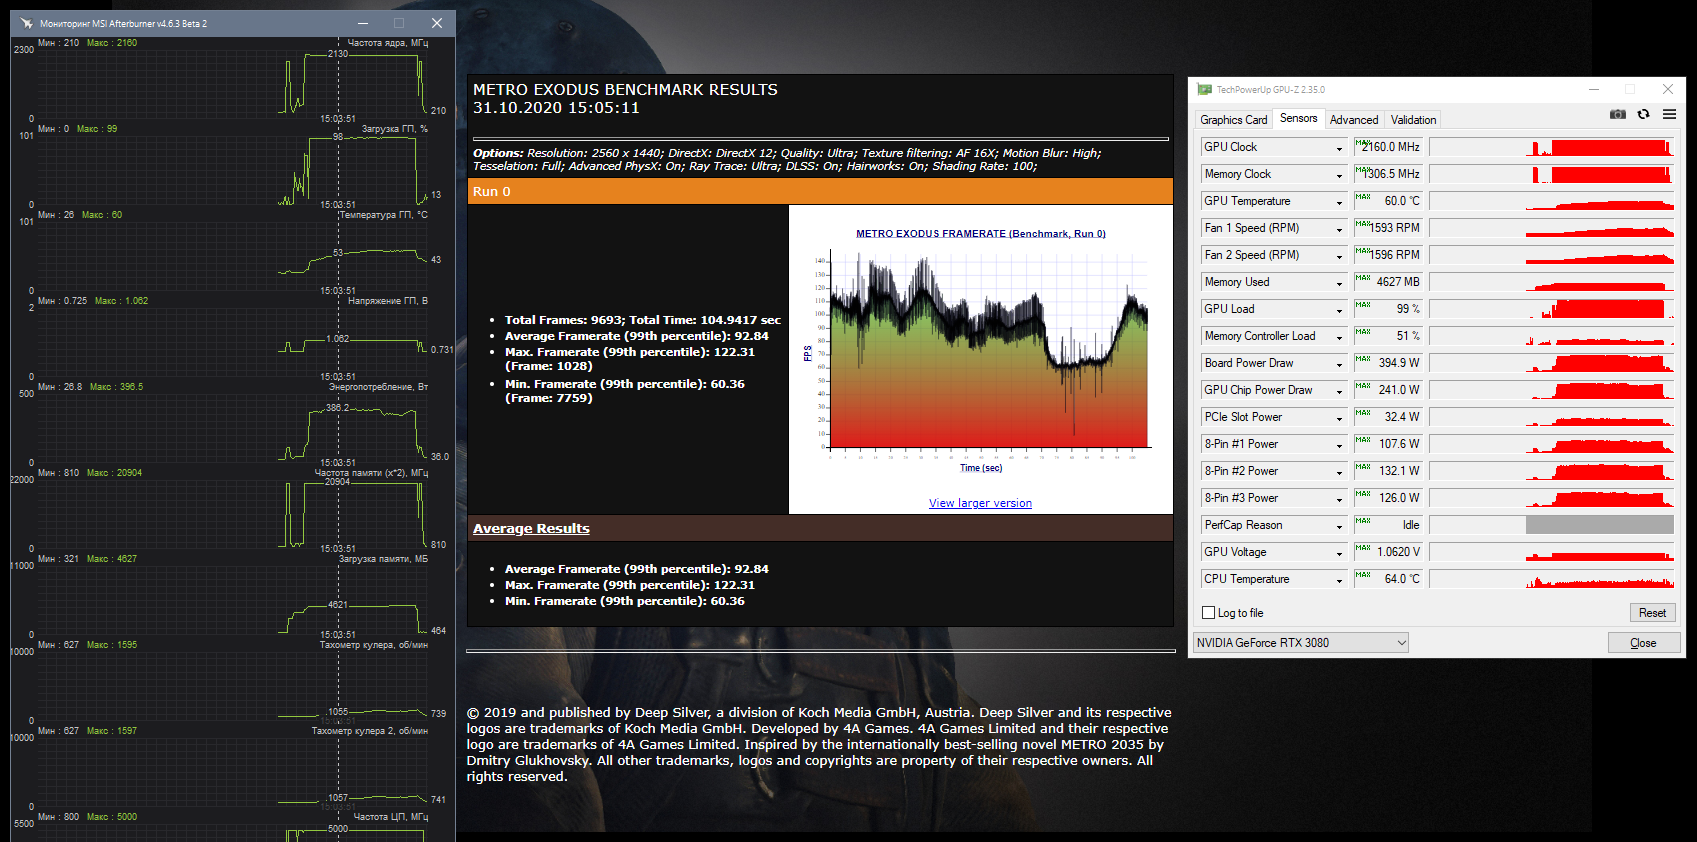The width and height of the screenshot is (1697, 842).
Task: Click the benchmark date 31.10.2020 15:05:11
Action: pos(556,108)
